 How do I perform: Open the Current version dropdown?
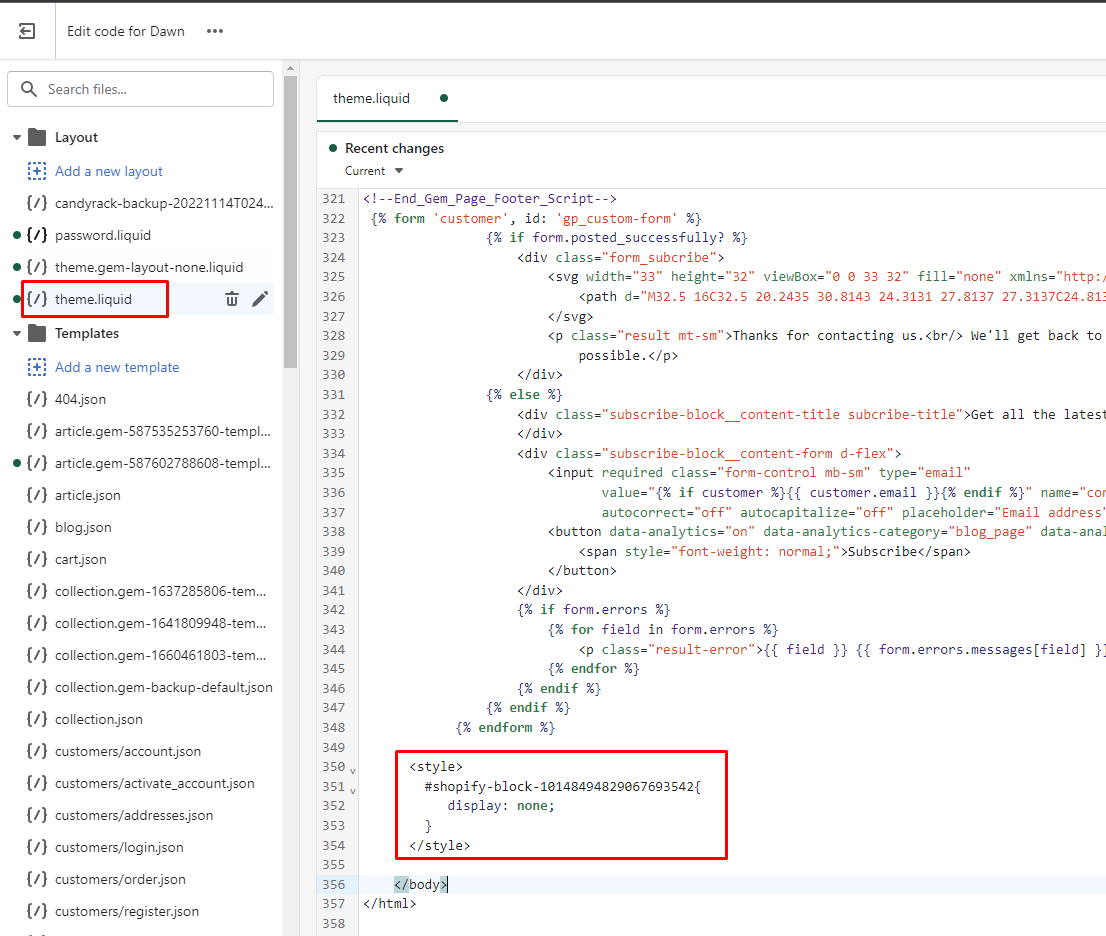[374, 171]
